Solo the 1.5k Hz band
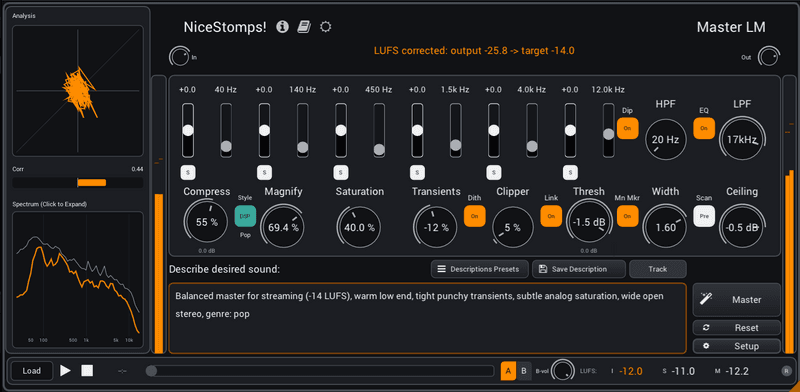The width and height of the screenshot is (800, 392). point(417,173)
